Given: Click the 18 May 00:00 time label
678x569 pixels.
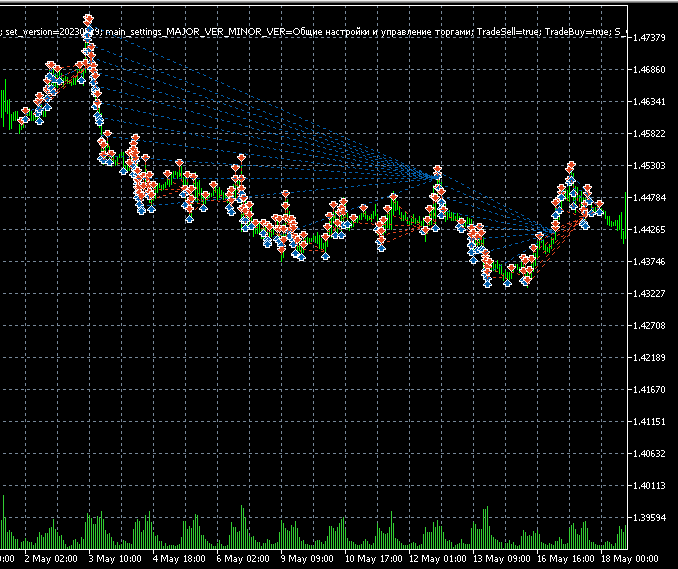Looking at the screenshot, I should pos(629,559).
